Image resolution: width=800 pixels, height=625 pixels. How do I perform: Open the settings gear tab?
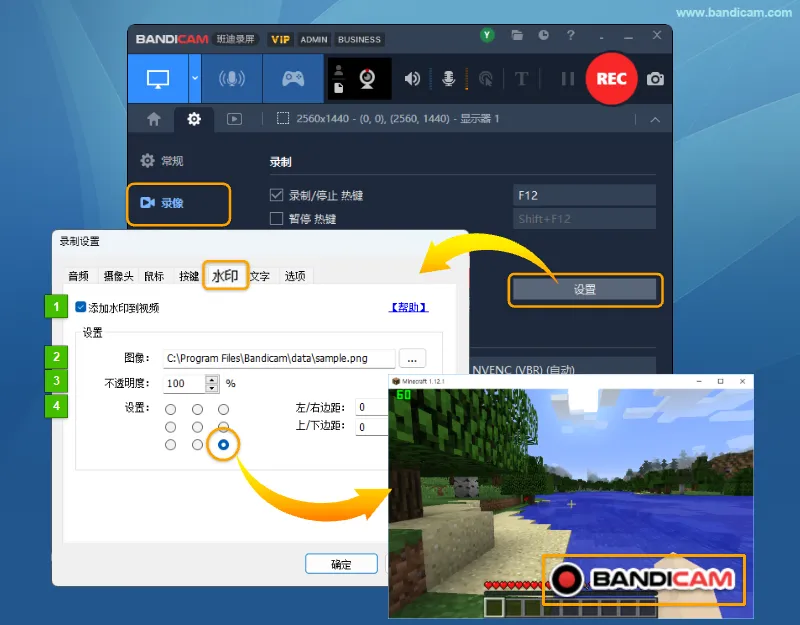[x=194, y=119]
